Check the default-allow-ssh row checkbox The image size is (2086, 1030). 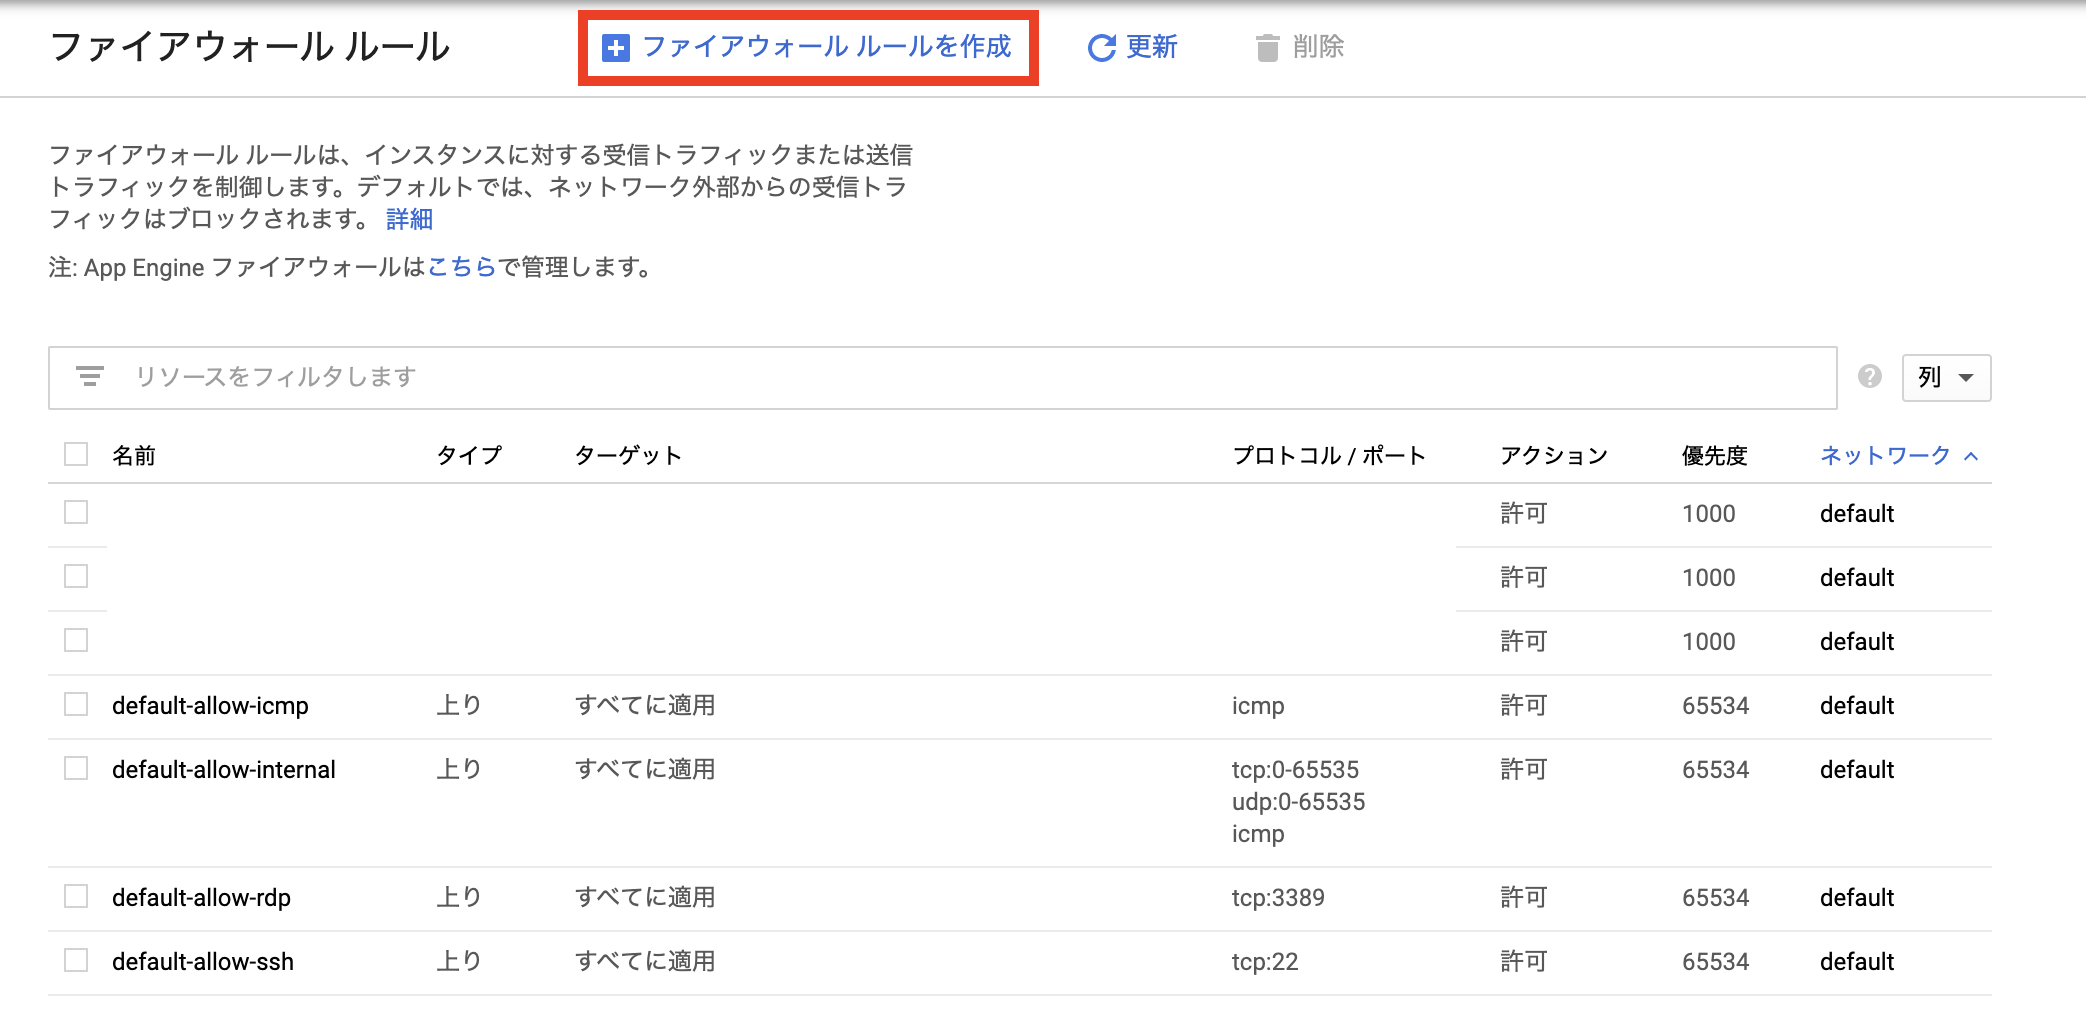coord(76,960)
